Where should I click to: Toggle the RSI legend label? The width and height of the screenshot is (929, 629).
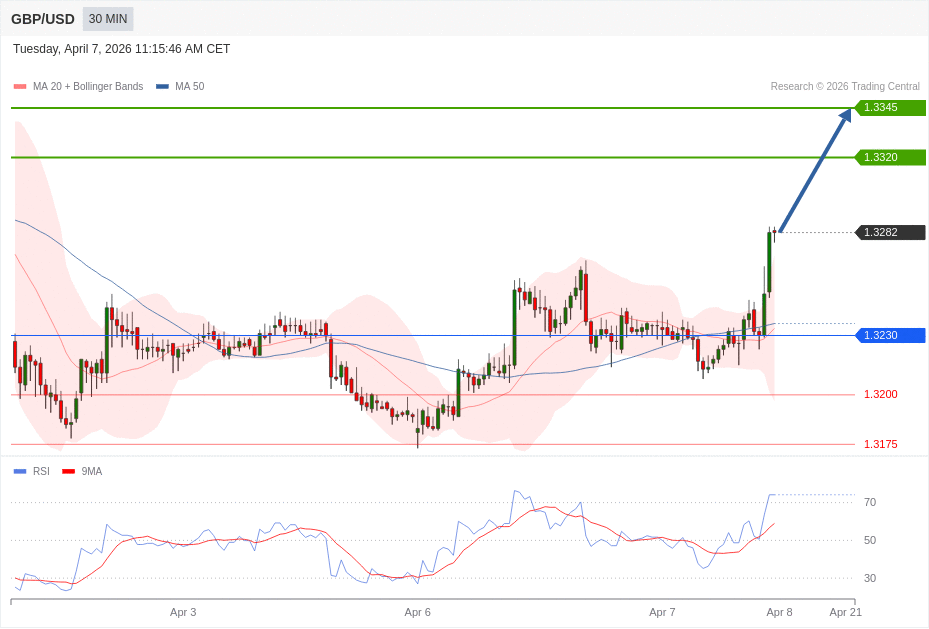[x=41, y=472]
